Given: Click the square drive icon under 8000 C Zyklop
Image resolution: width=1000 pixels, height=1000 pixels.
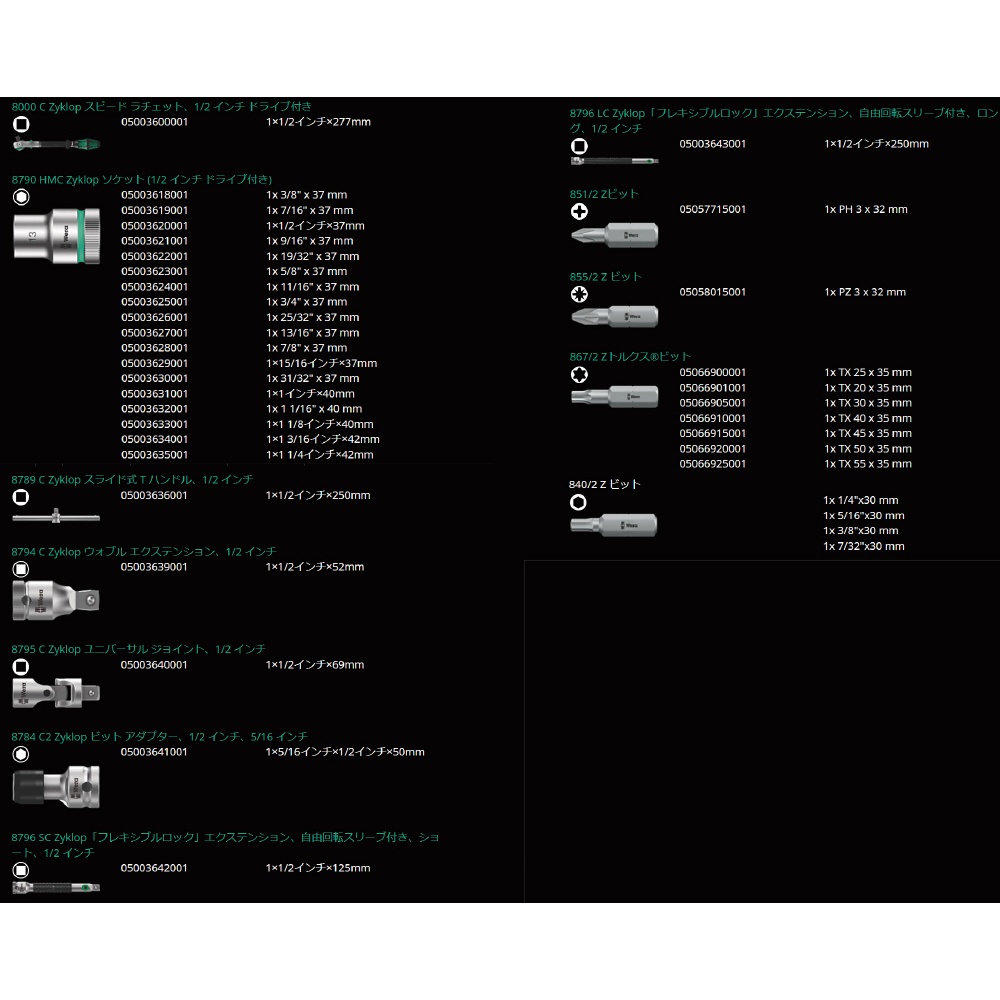Looking at the screenshot, I should pos(21,124).
